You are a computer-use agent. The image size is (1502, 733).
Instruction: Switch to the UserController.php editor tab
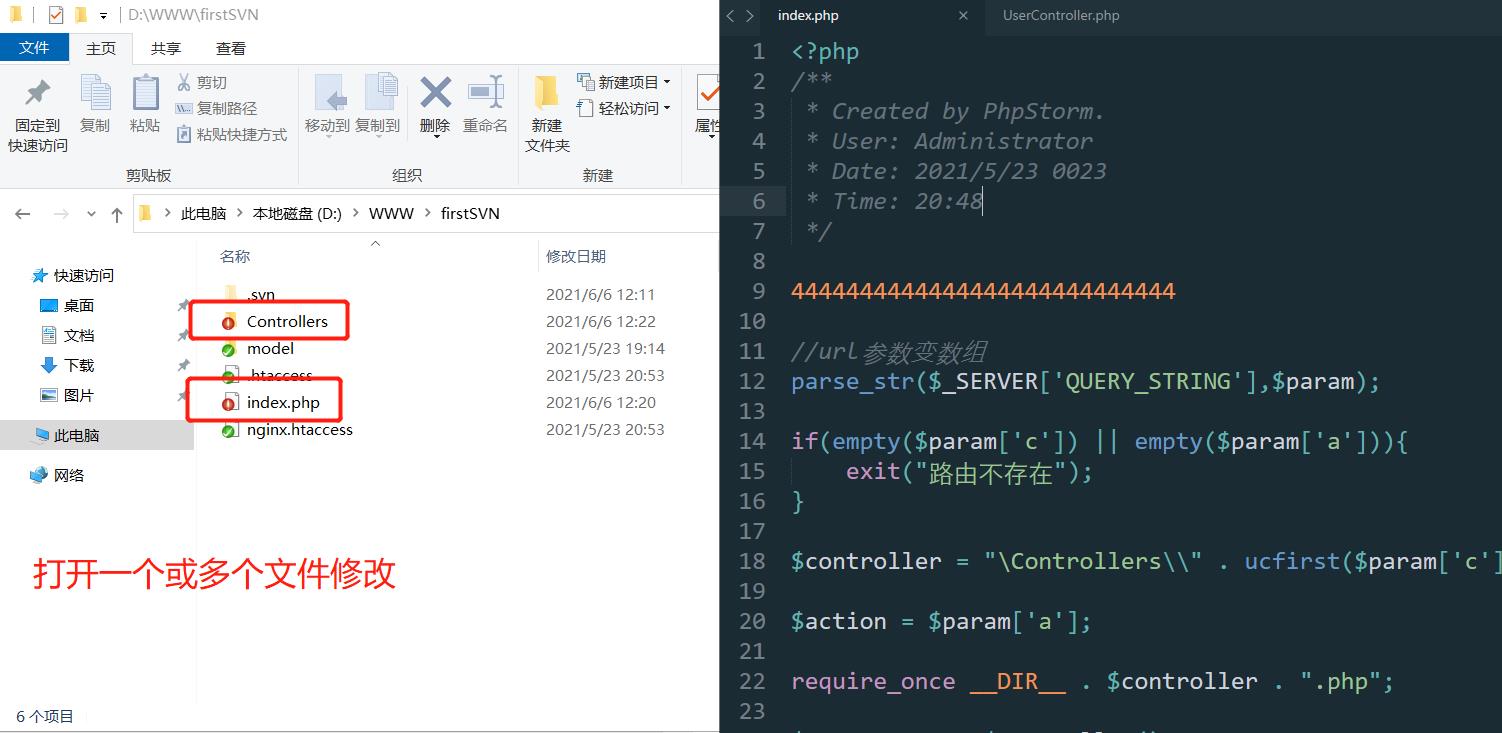click(1061, 15)
